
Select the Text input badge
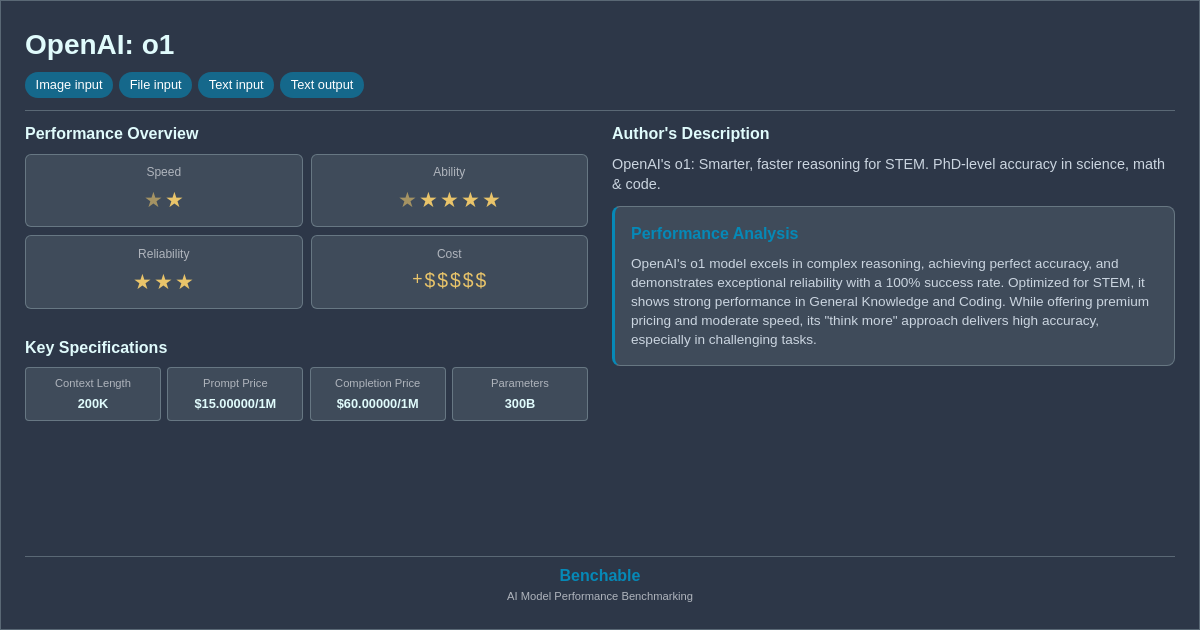236,85
